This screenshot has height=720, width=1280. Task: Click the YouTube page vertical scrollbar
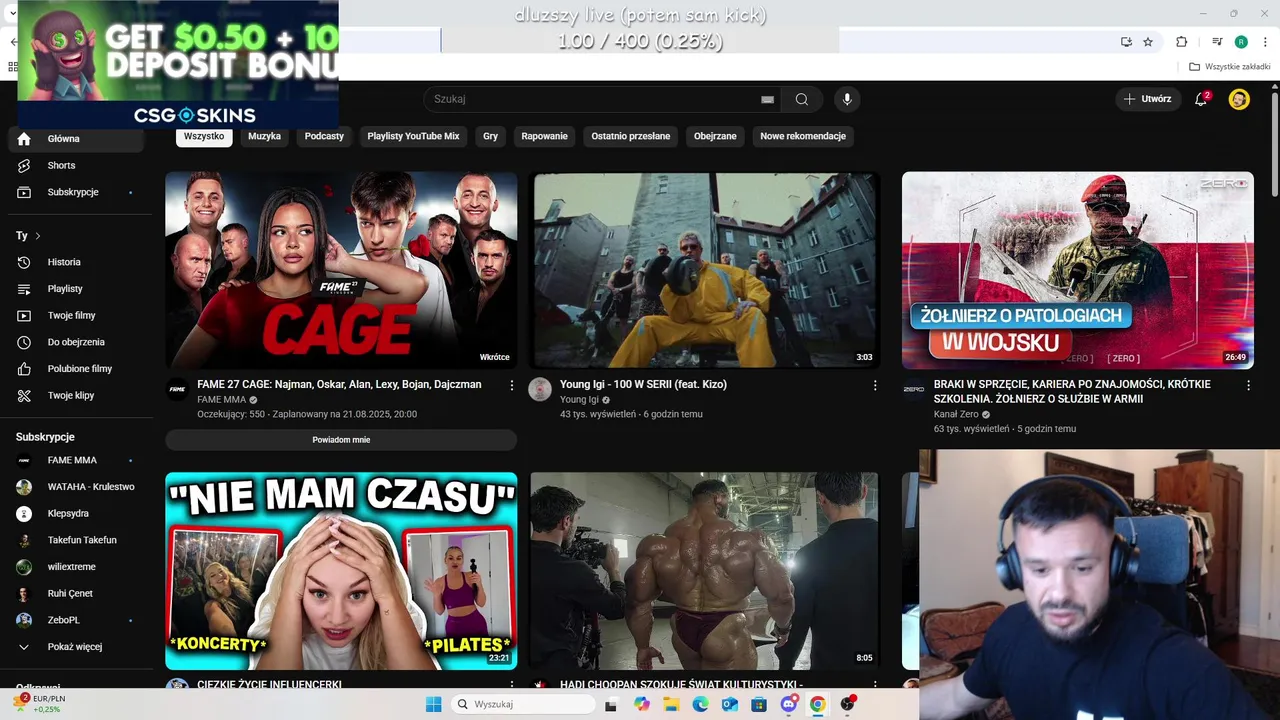tap(1275, 145)
